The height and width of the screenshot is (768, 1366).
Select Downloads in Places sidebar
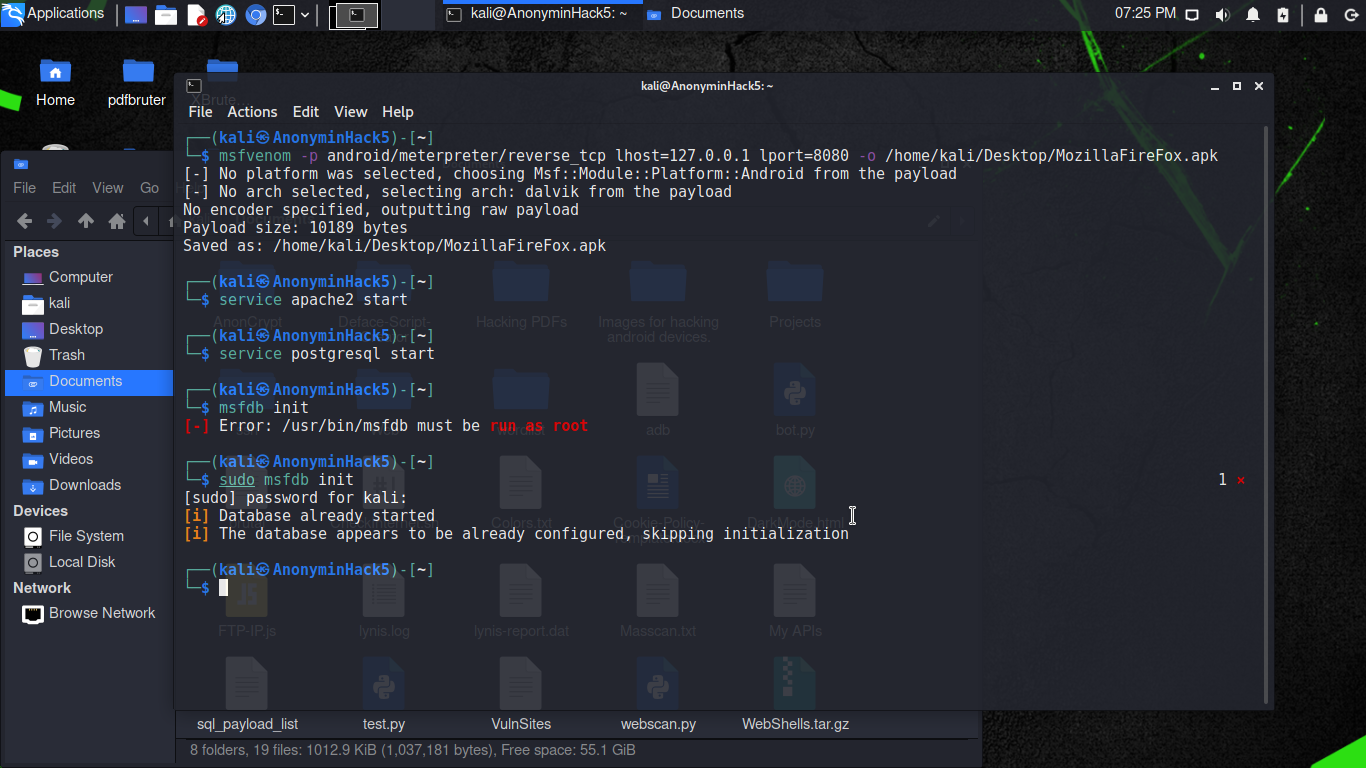(x=89, y=485)
